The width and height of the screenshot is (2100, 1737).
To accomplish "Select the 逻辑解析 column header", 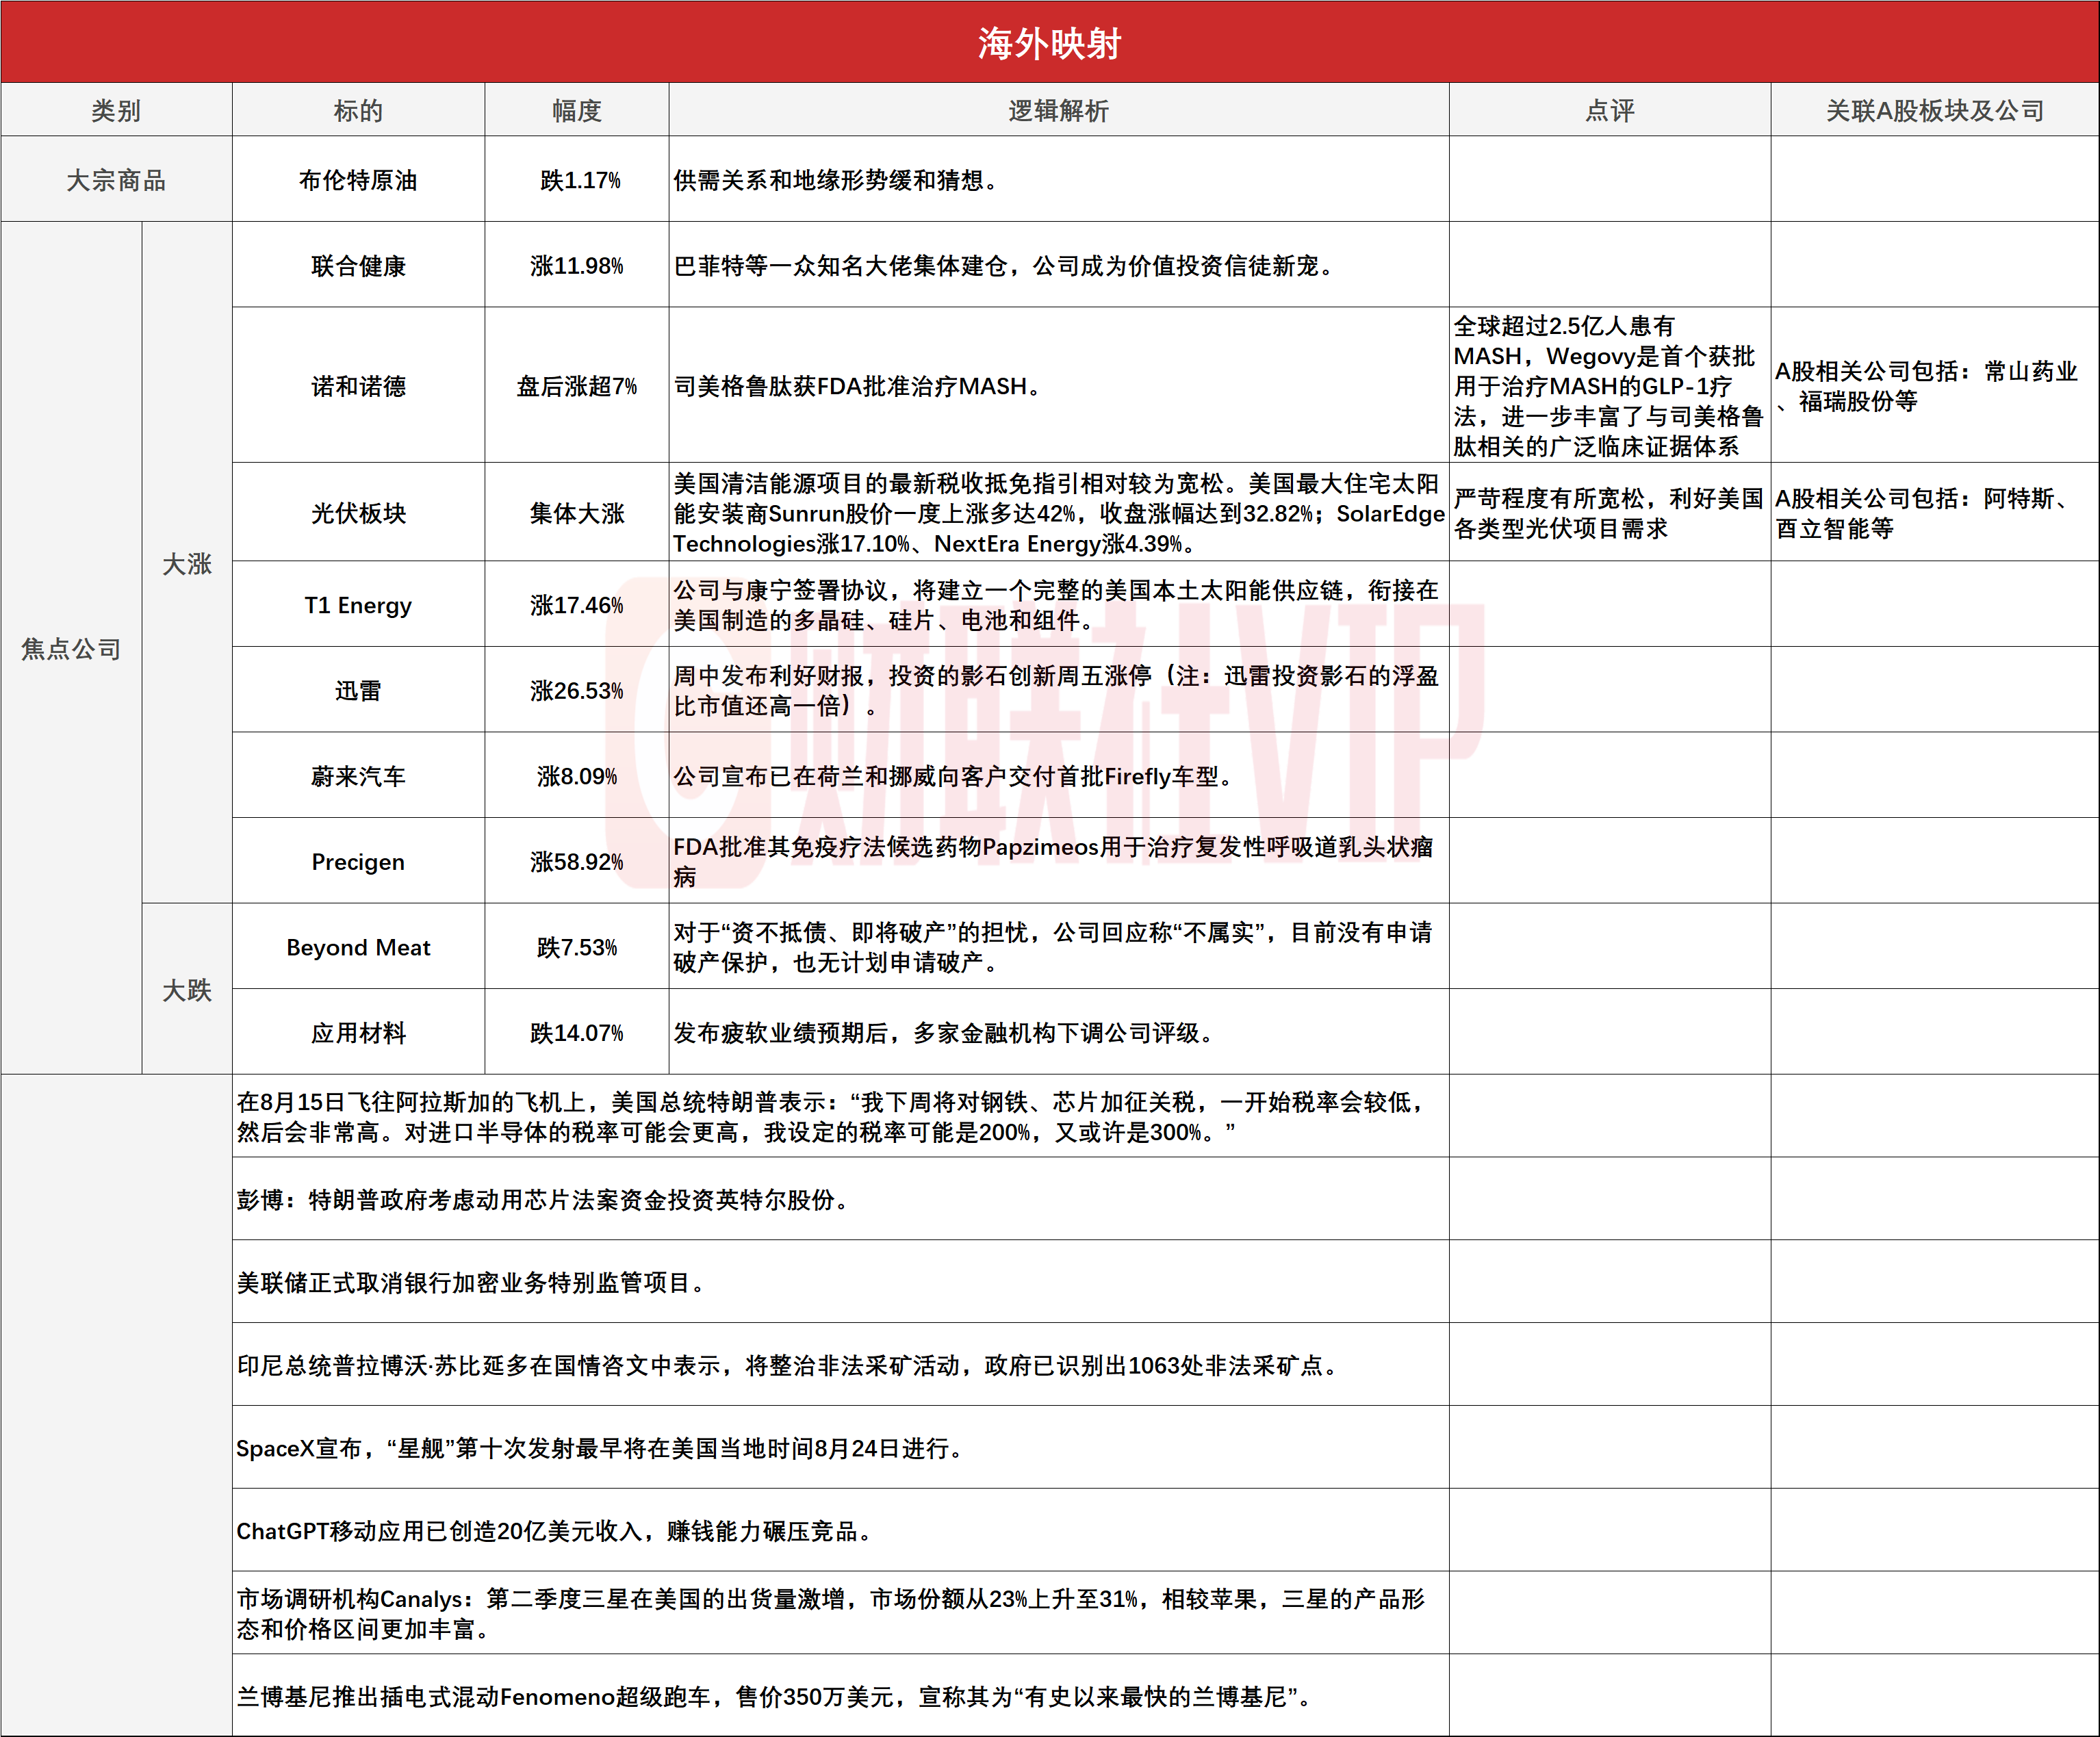I will 1059,110.
